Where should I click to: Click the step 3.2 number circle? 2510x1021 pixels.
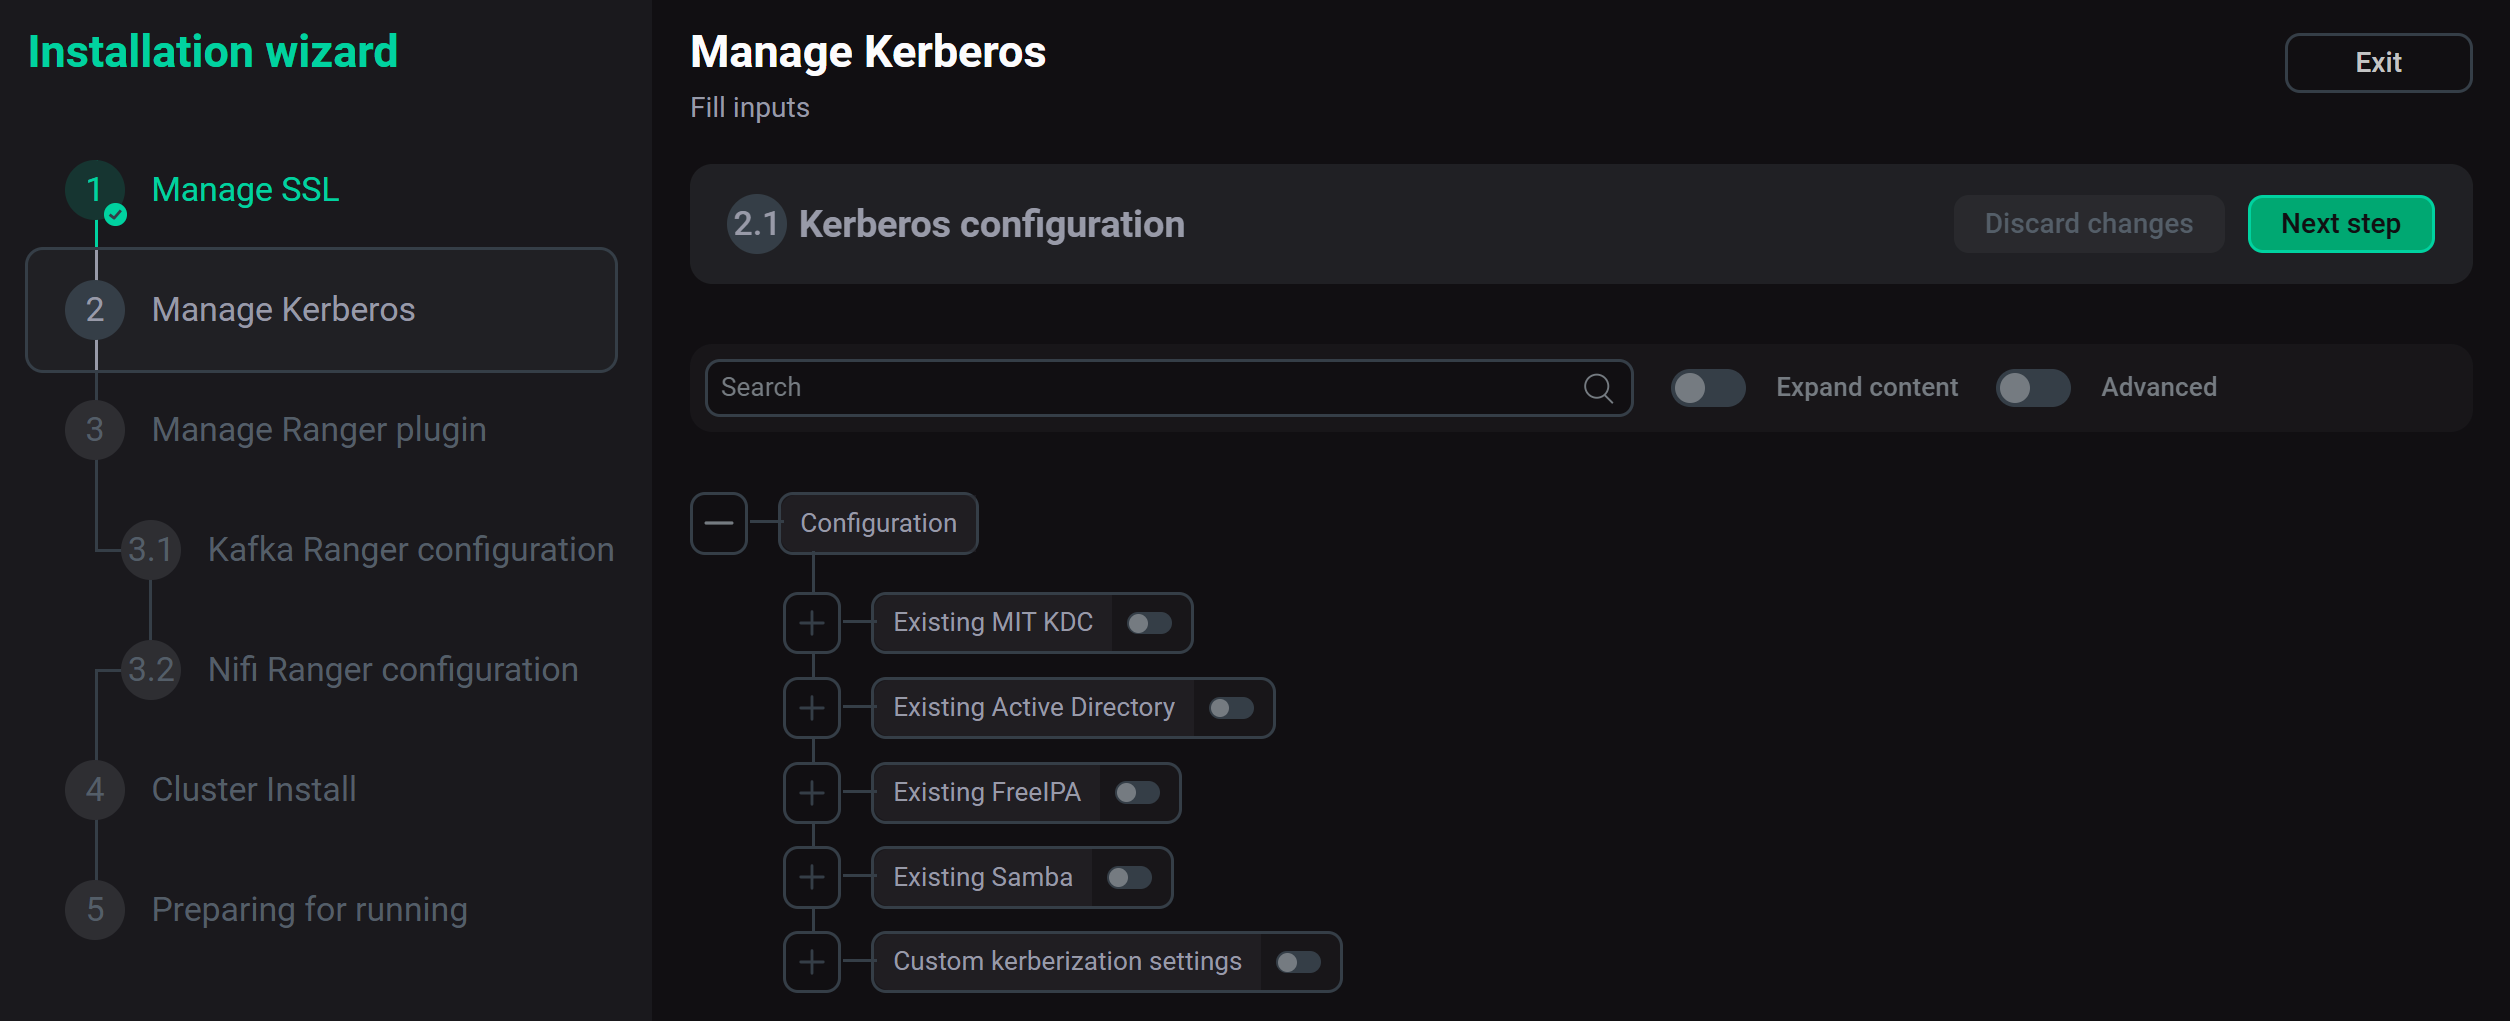pos(151,670)
